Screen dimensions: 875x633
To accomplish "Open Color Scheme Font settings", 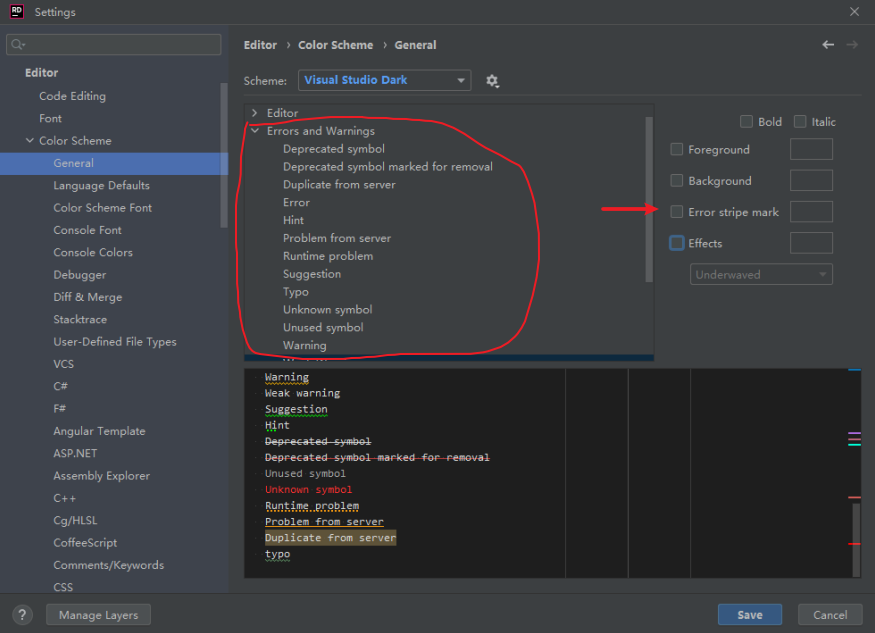I will (103, 208).
